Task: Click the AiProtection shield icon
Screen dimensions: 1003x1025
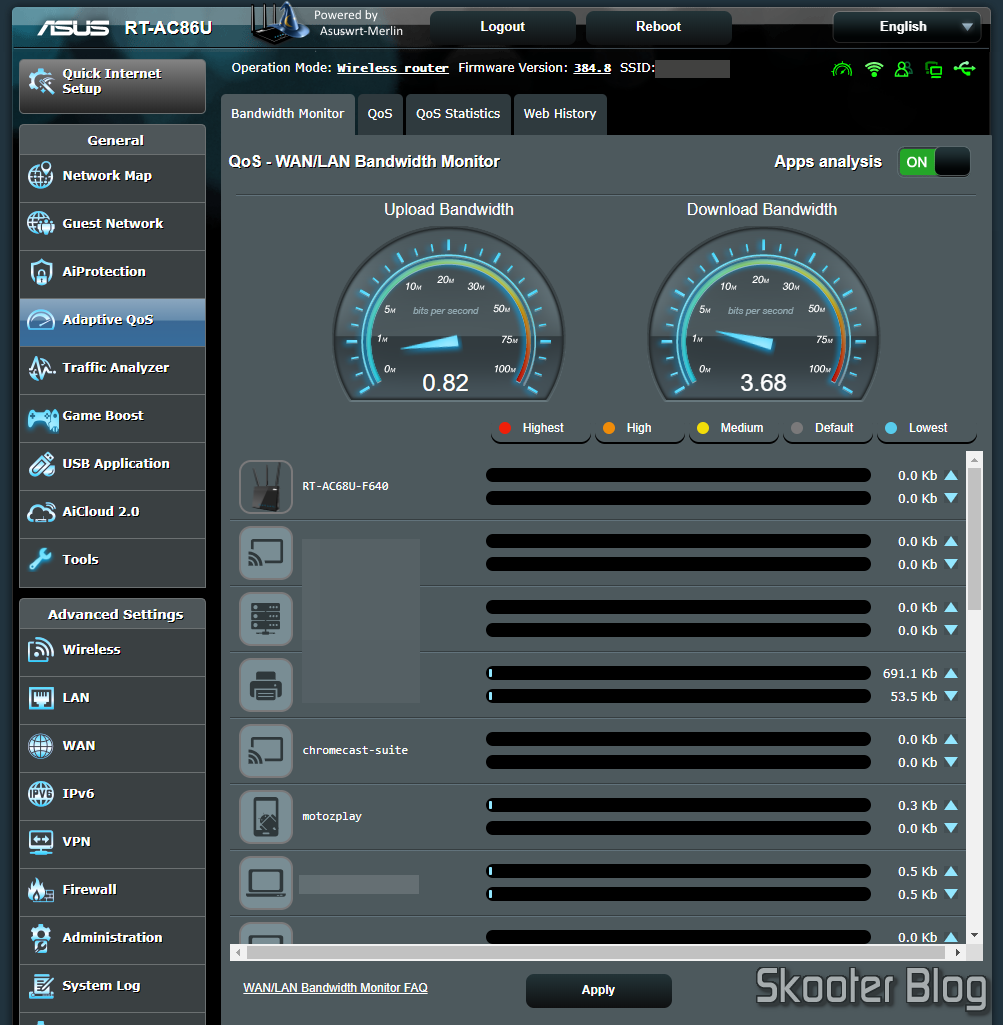Action: [41, 271]
